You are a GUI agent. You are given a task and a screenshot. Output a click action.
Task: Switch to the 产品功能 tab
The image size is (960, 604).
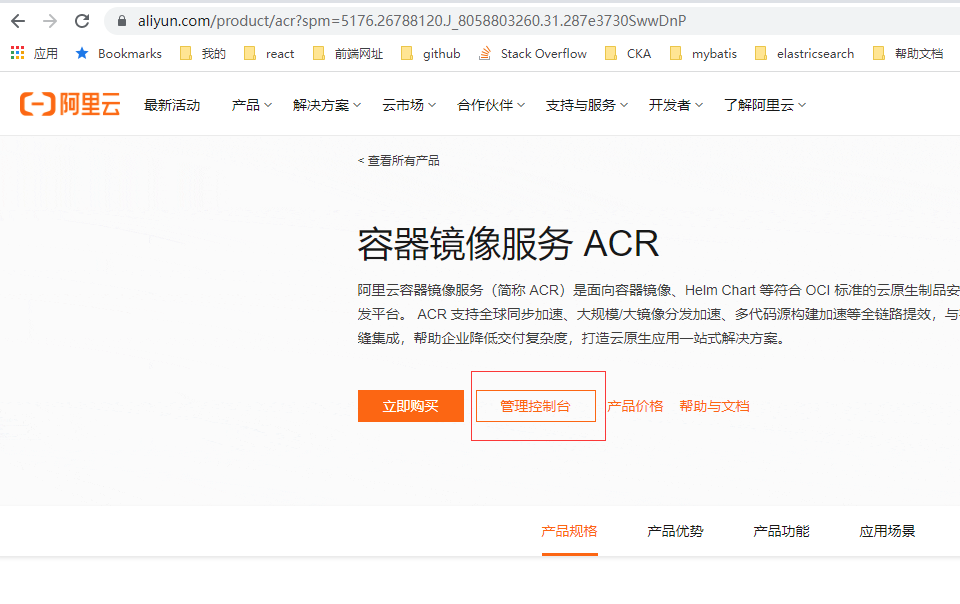[x=781, y=531]
